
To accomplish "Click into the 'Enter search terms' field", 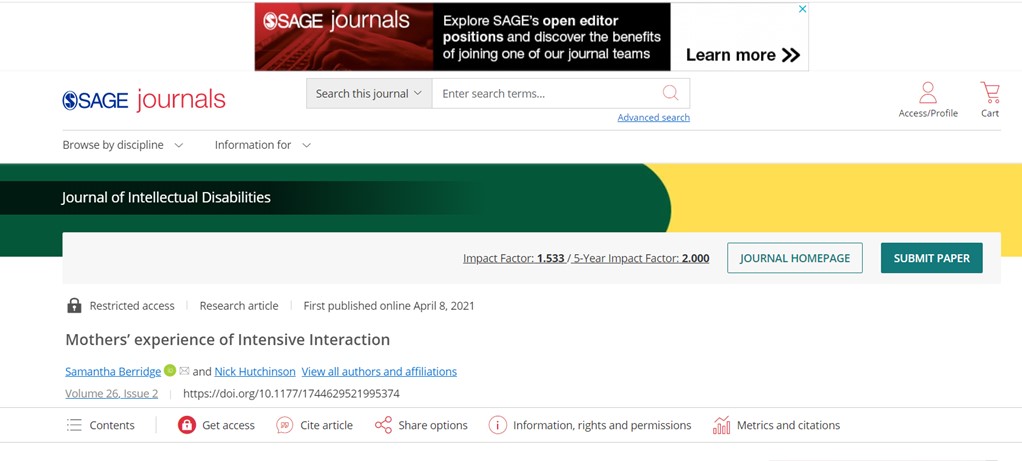I will click(x=545, y=93).
